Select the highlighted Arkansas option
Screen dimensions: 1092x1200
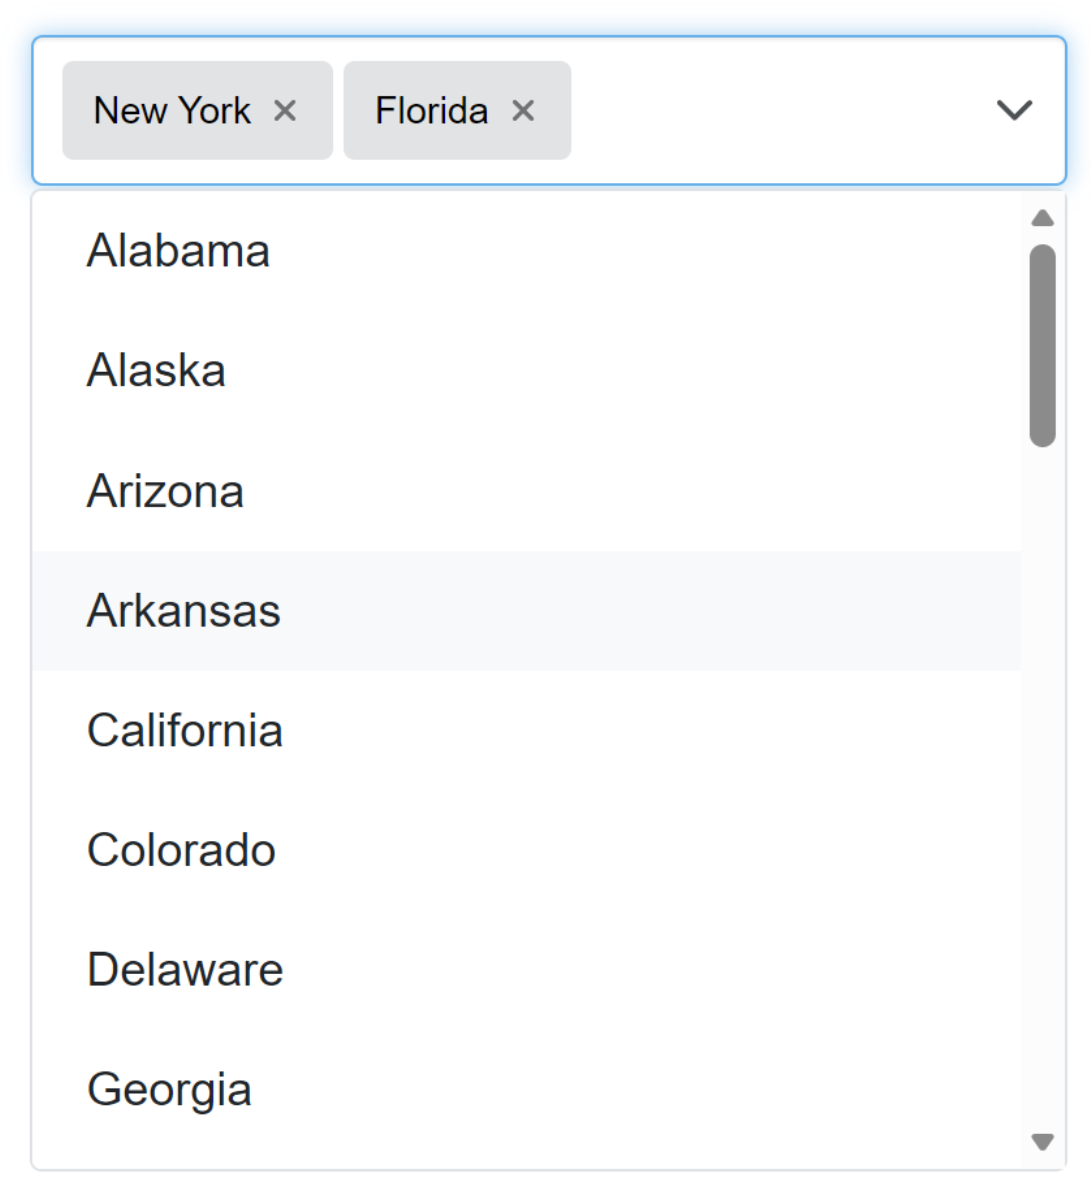(x=184, y=611)
